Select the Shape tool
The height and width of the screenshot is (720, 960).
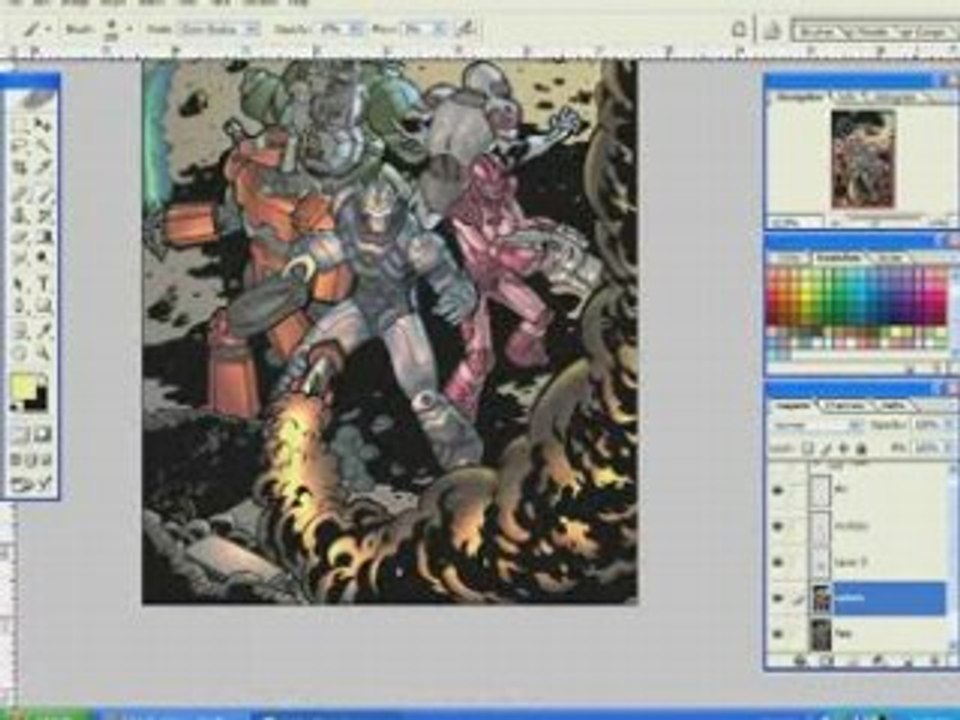point(43,306)
